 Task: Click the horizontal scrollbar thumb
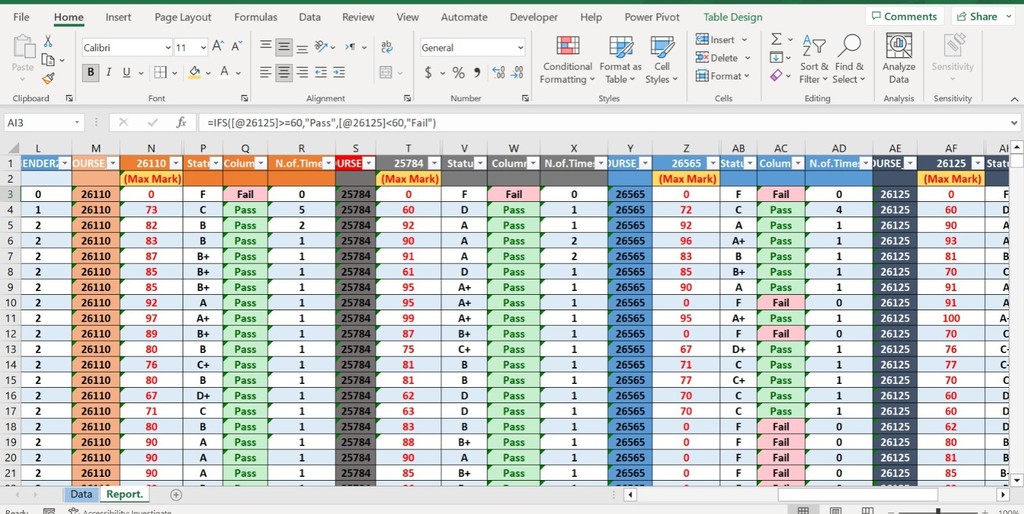tap(857, 495)
